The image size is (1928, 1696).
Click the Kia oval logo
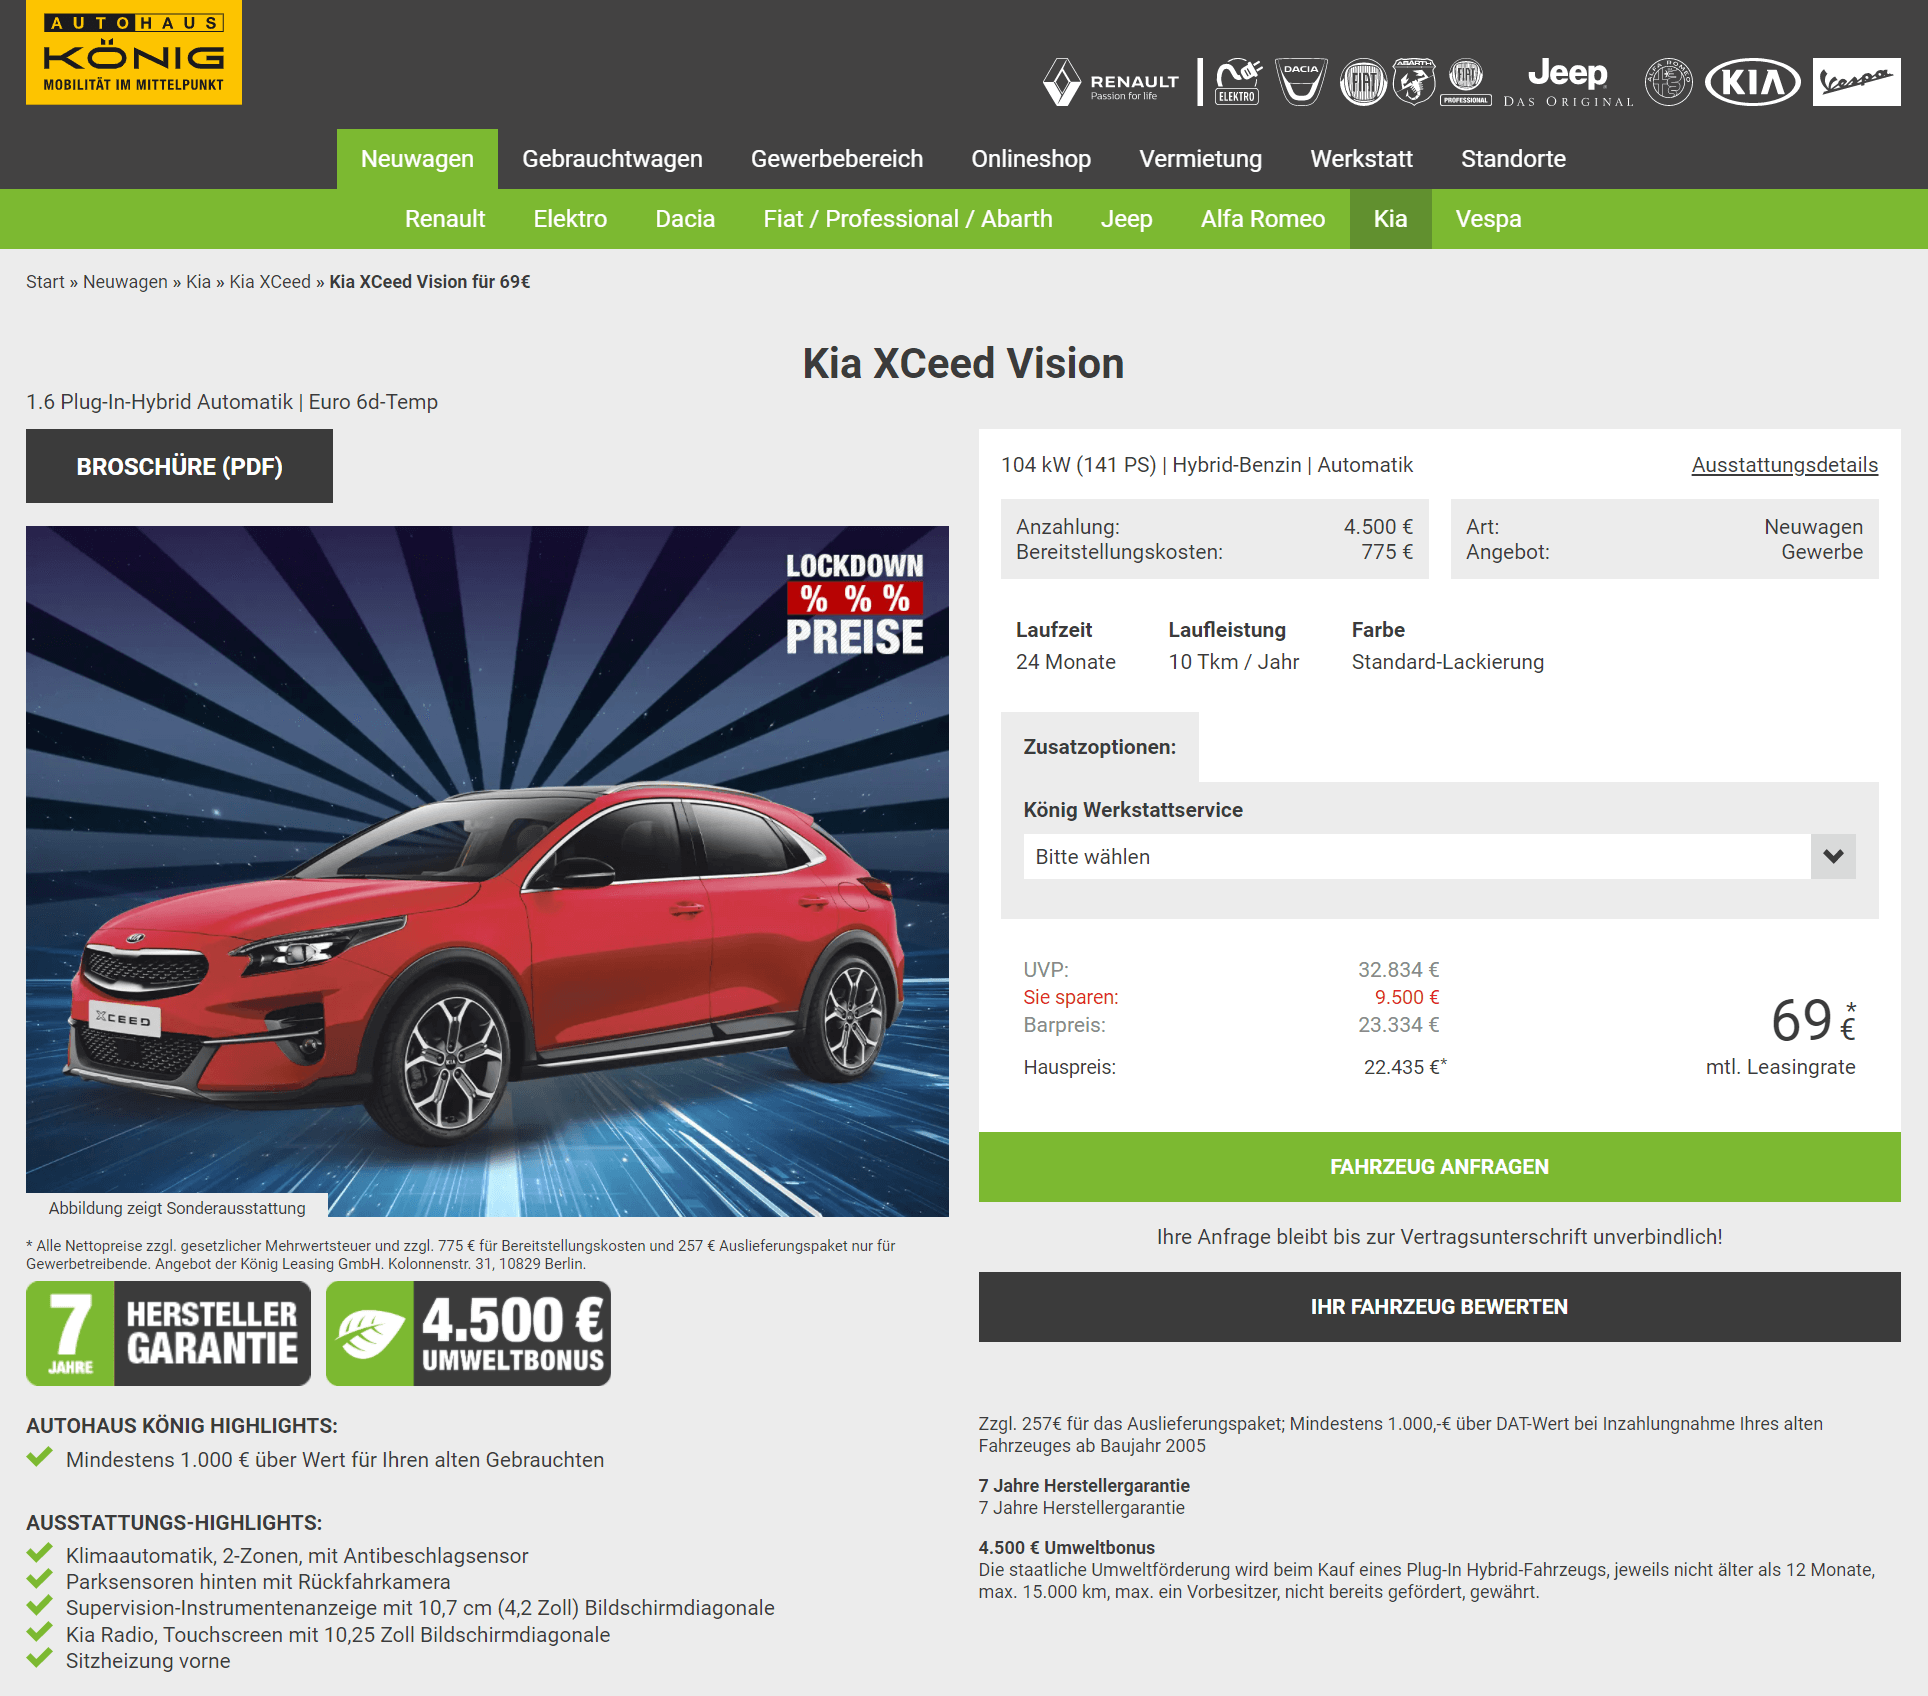click(x=1752, y=82)
